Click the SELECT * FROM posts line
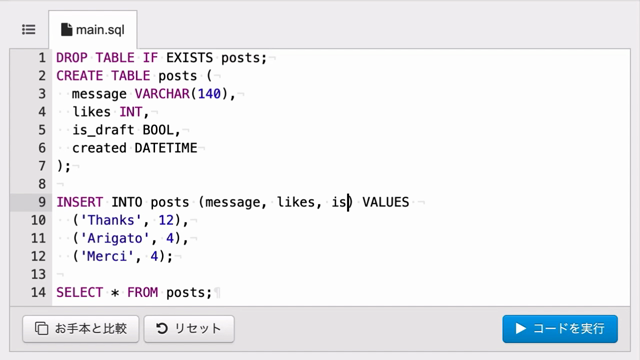The image size is (640, 360). coord(134,292)
